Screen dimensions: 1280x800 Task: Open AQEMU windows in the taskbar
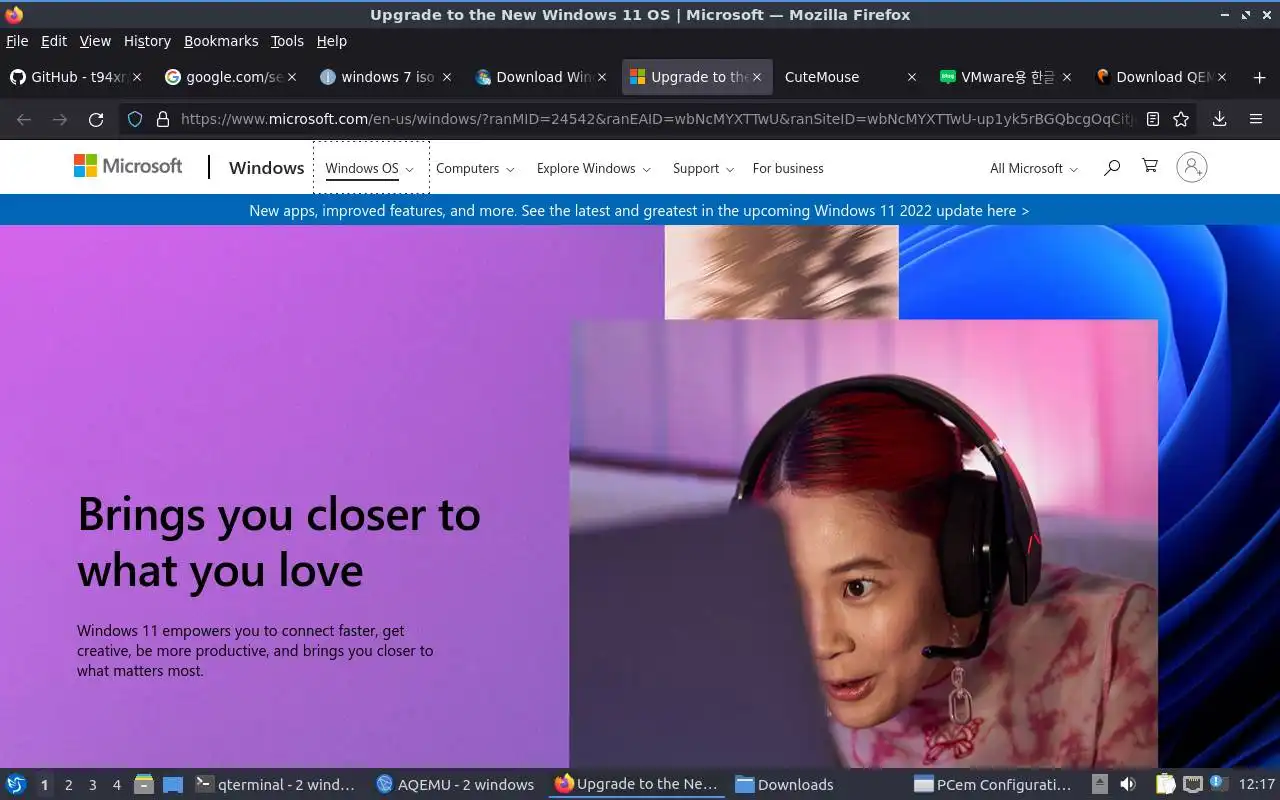(x=456, y=784)
